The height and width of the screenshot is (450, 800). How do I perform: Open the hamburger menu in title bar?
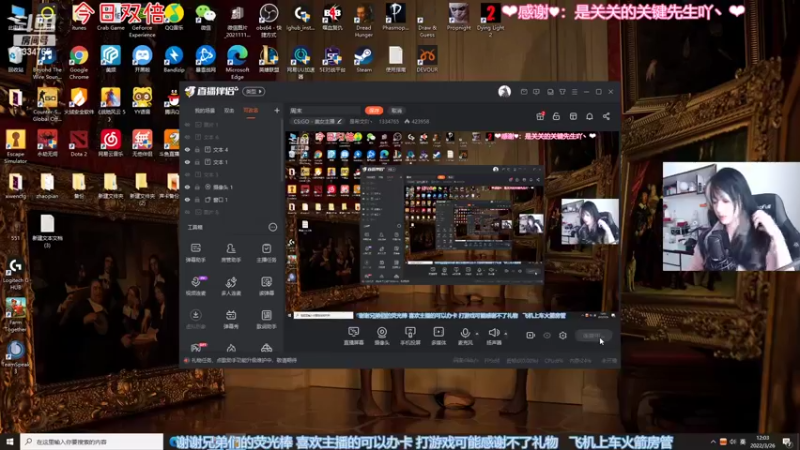[x=574, y=92]
